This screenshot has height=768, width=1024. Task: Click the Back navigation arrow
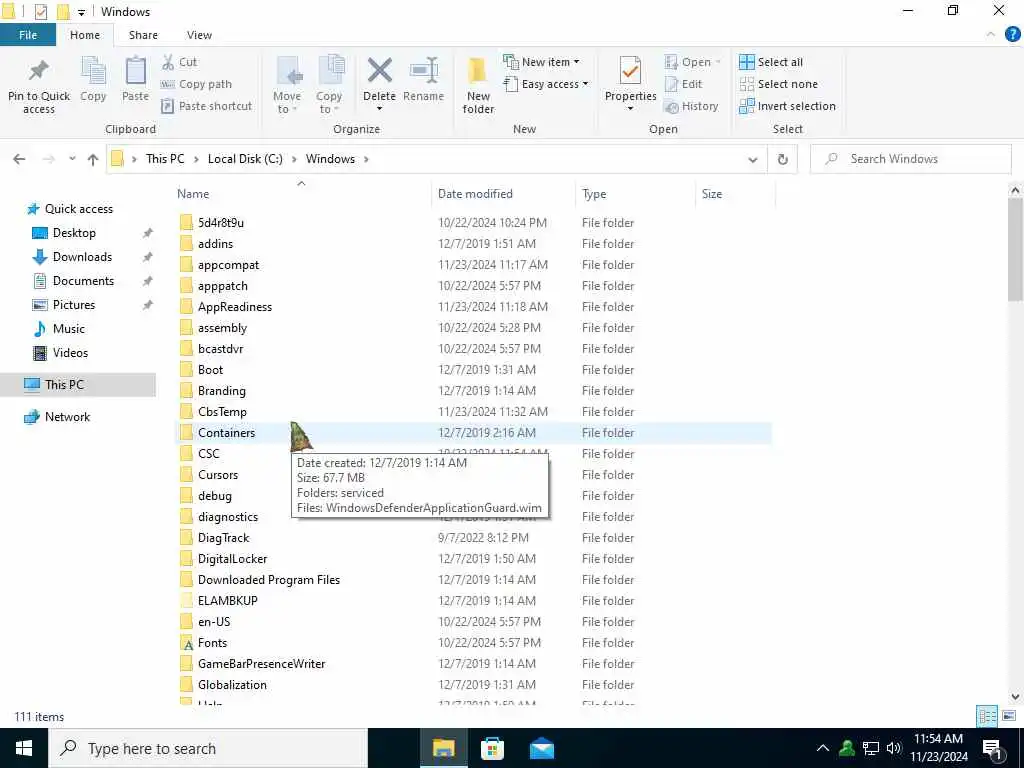[20, 159]
